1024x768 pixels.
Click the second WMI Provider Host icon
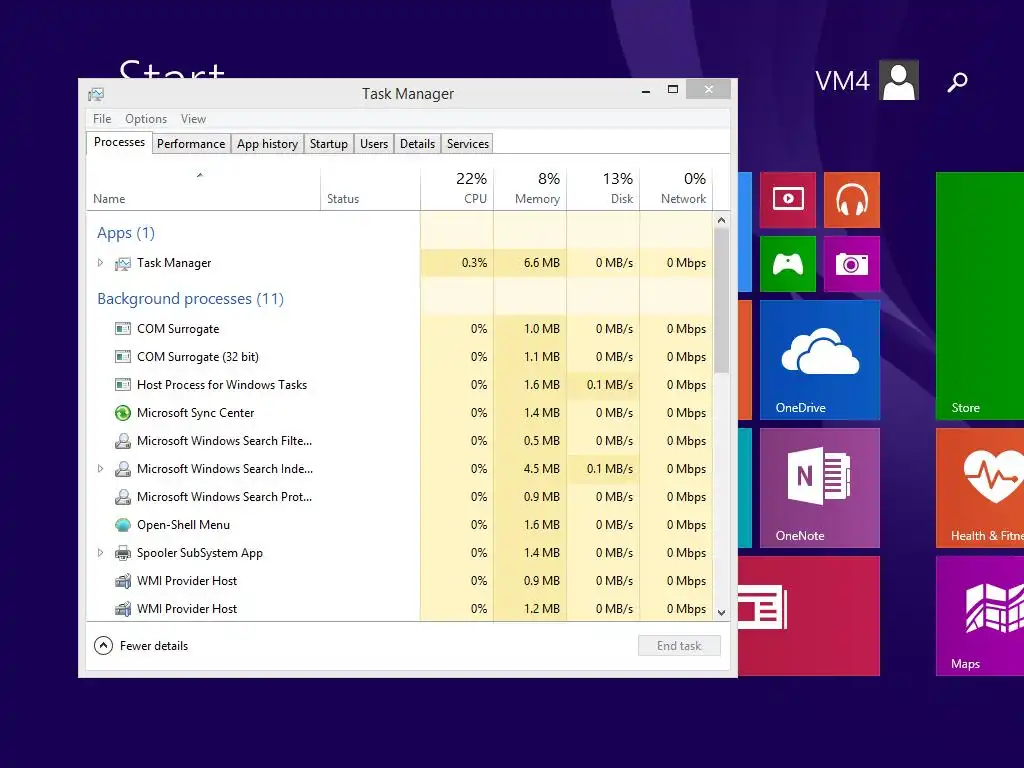click(123, 609)
